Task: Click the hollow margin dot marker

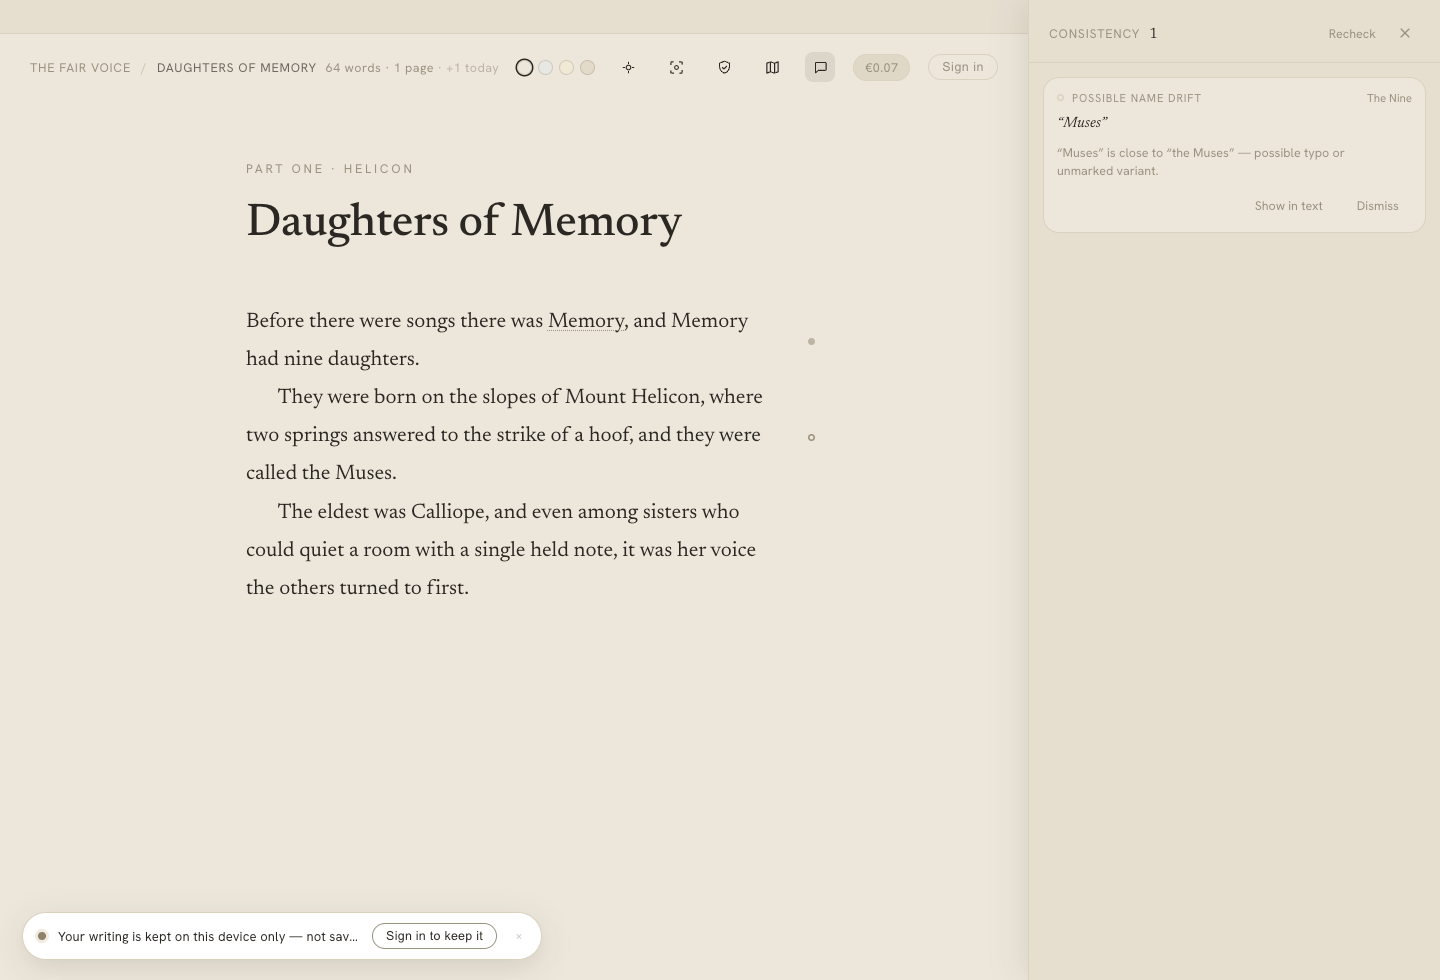Action: (811, 437)
